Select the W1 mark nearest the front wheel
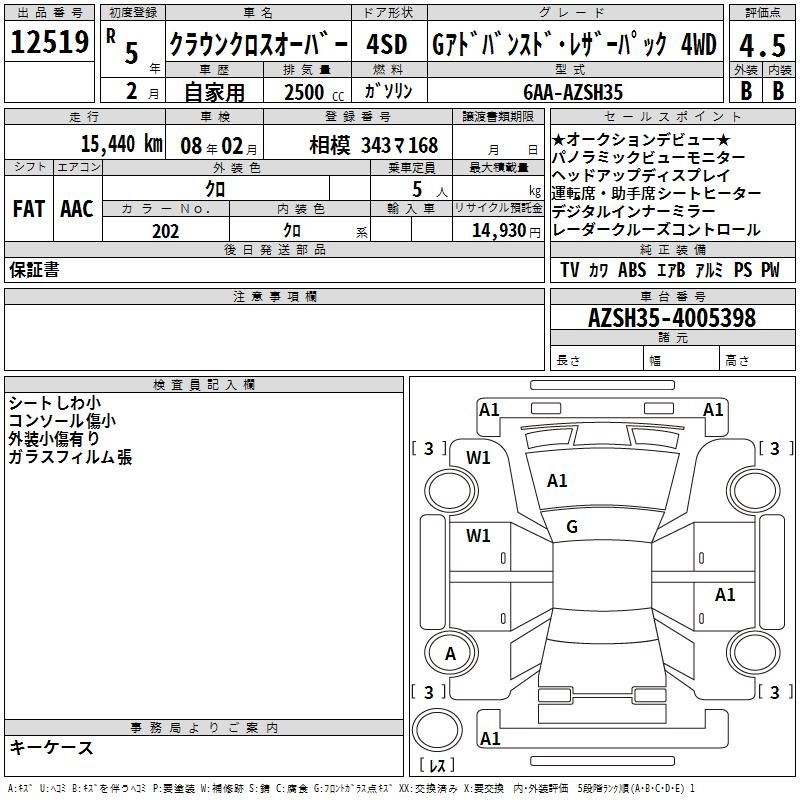This screenshot has width=800, height=800. point(478,458)
